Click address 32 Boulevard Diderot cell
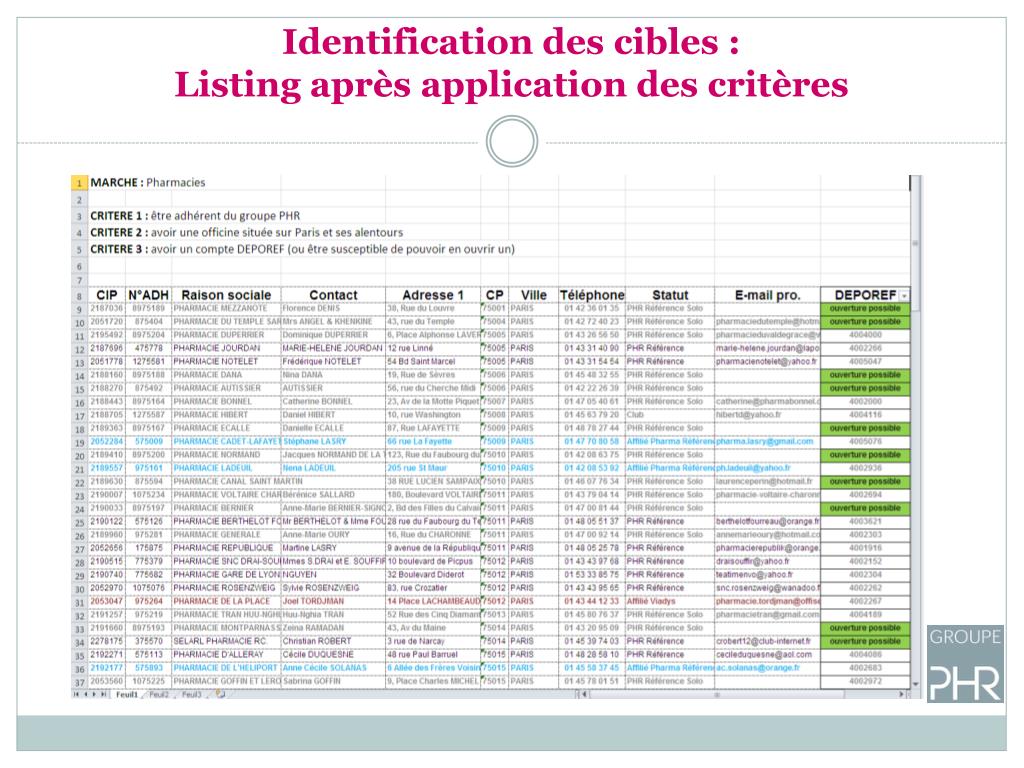Viewport: 1024px width, 768px height. 432,575
